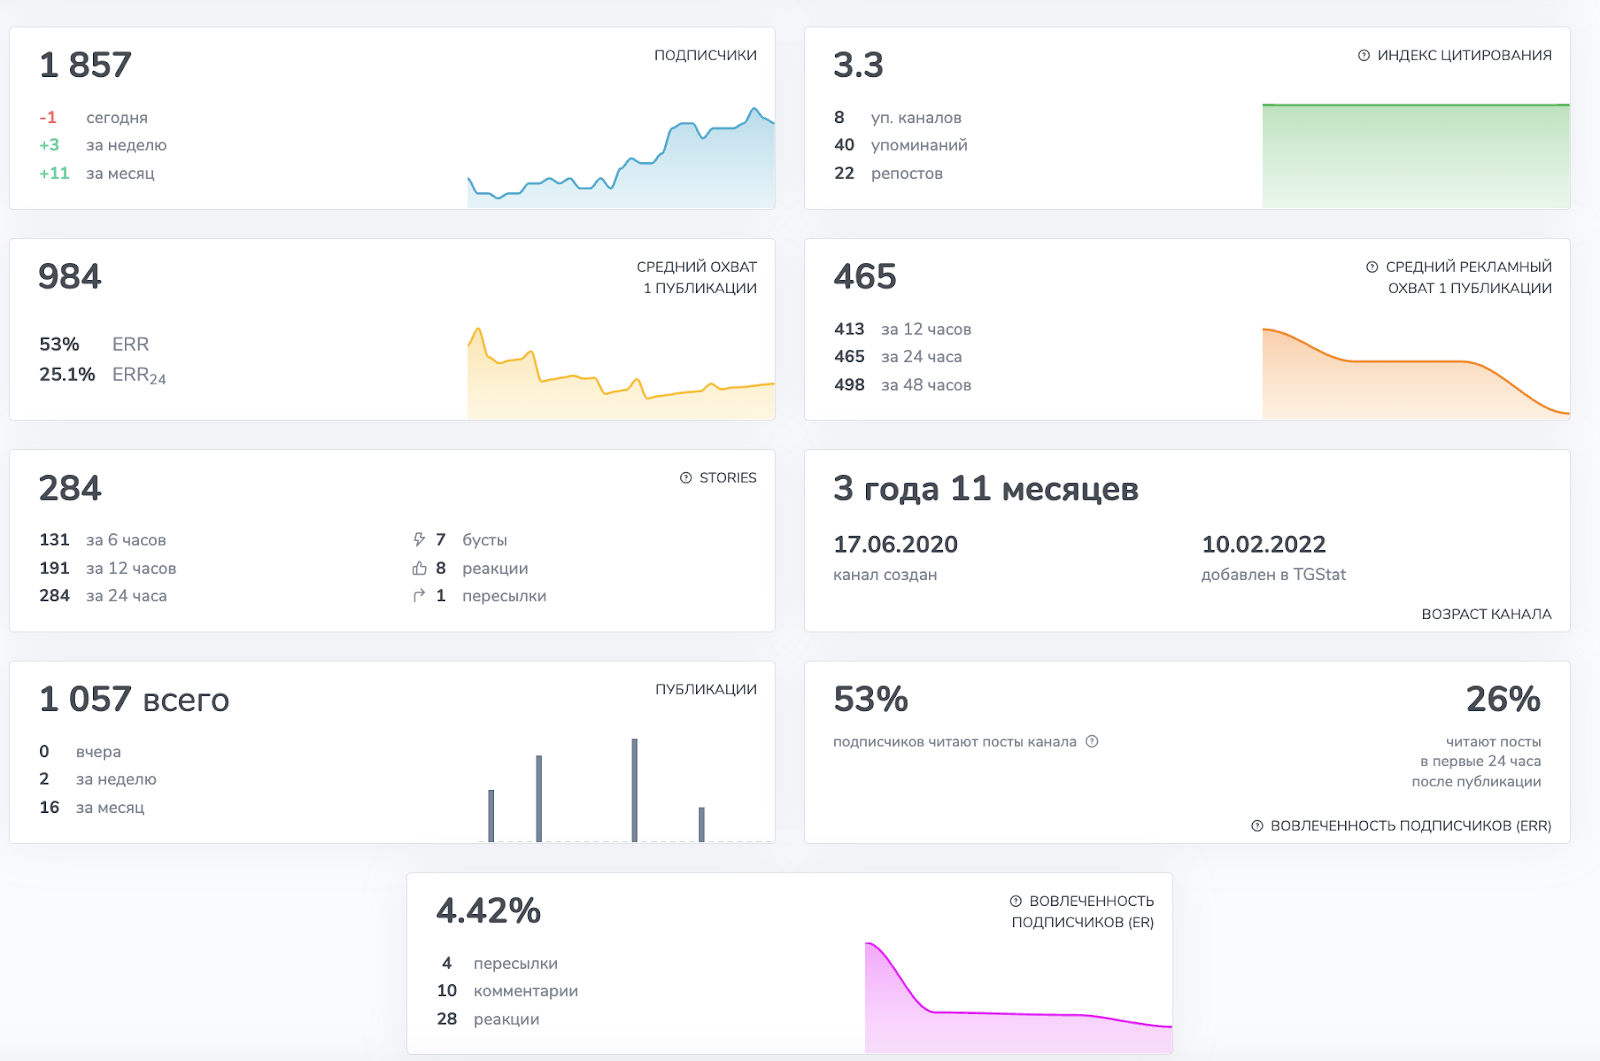This screenshot has height=1061, width=1600.
Task: Click 'пересылки' label in Stories card
Action: coord(504,596)
